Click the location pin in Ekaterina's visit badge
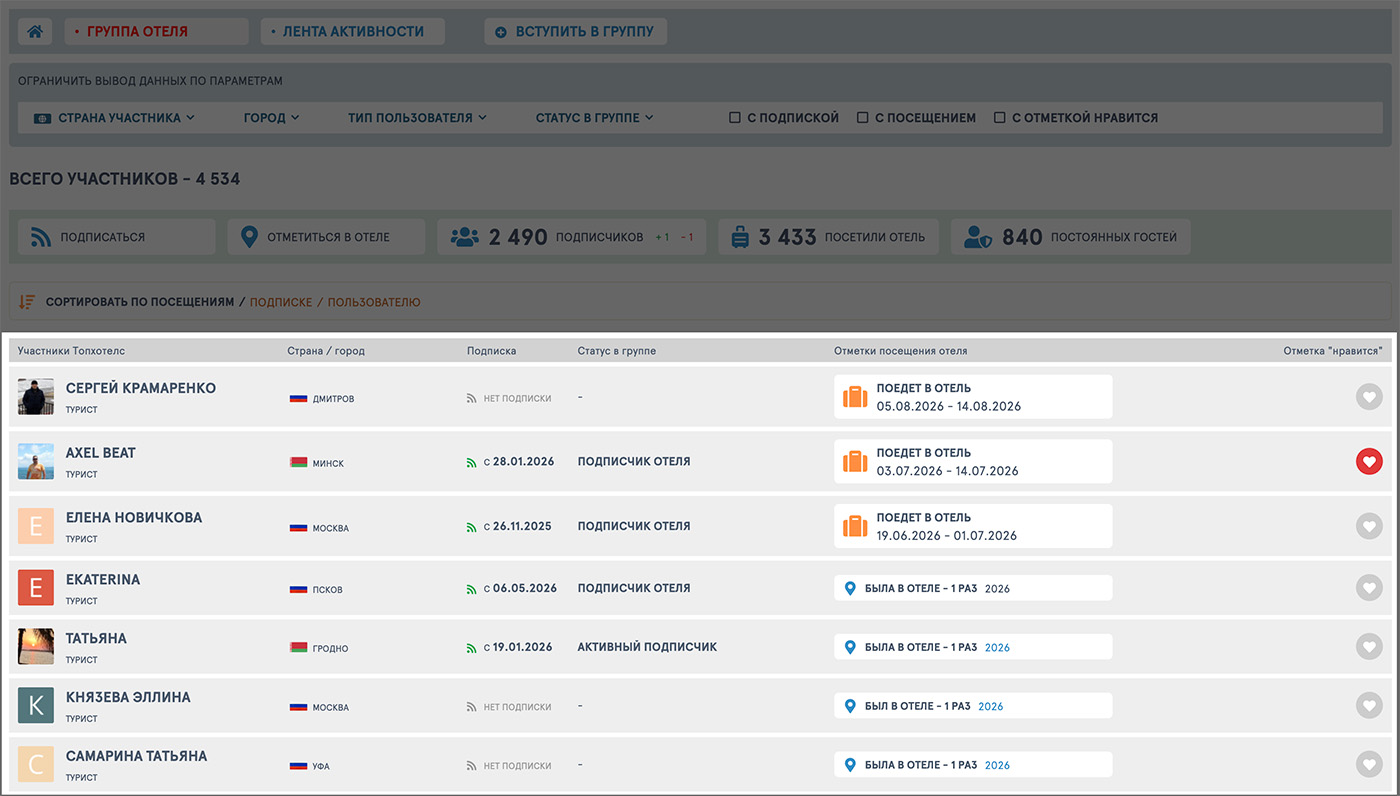Screen dimensions: 1400x796 (x=850, y=588)
